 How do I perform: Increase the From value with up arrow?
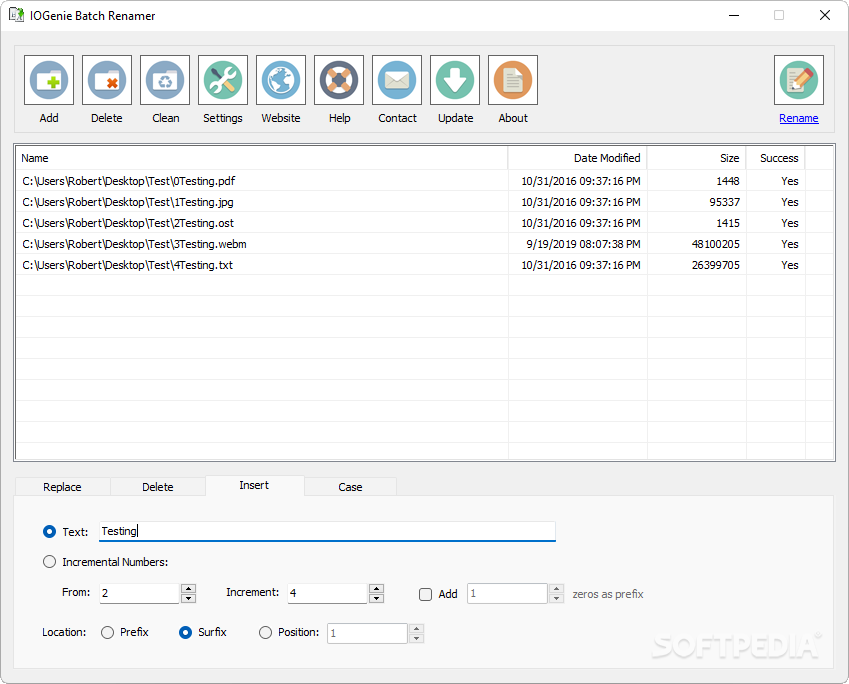(188, 589)
